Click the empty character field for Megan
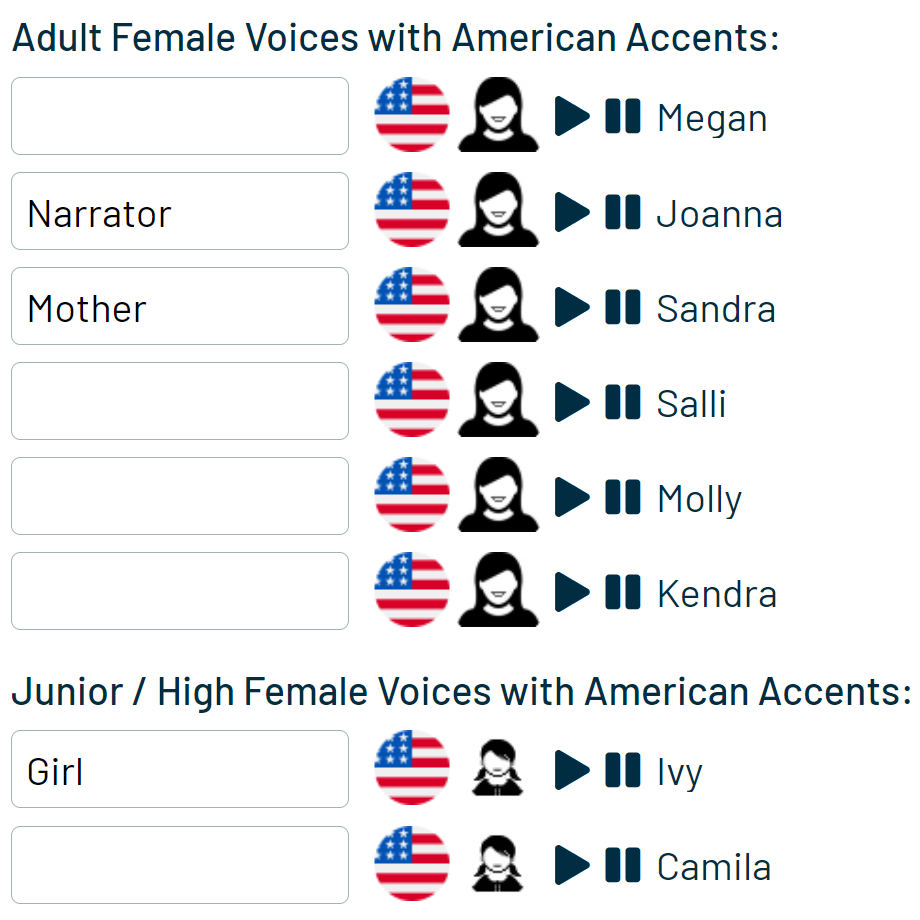920x920 pixels. click(180, 116)
